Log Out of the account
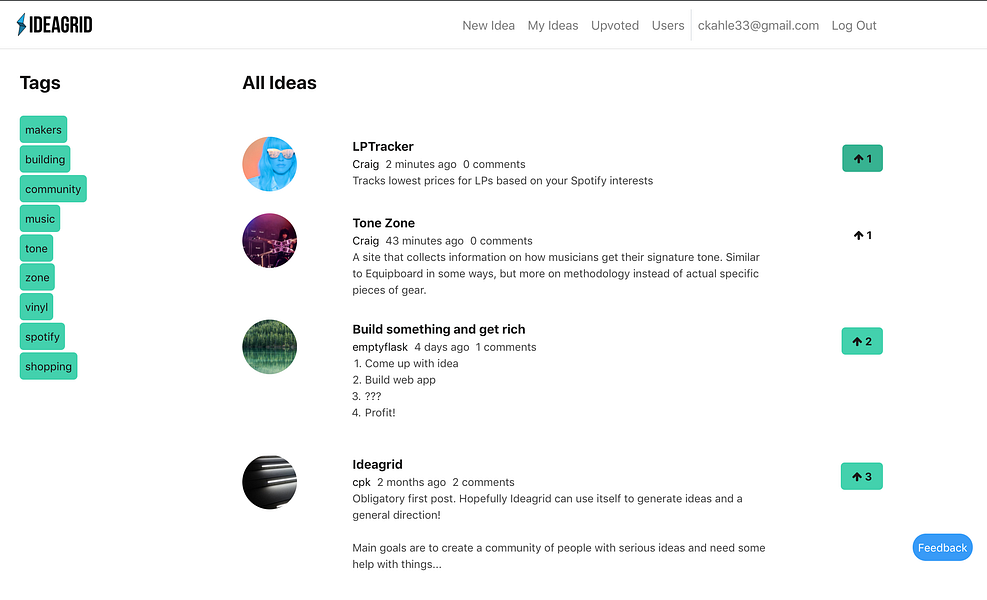 854,26
